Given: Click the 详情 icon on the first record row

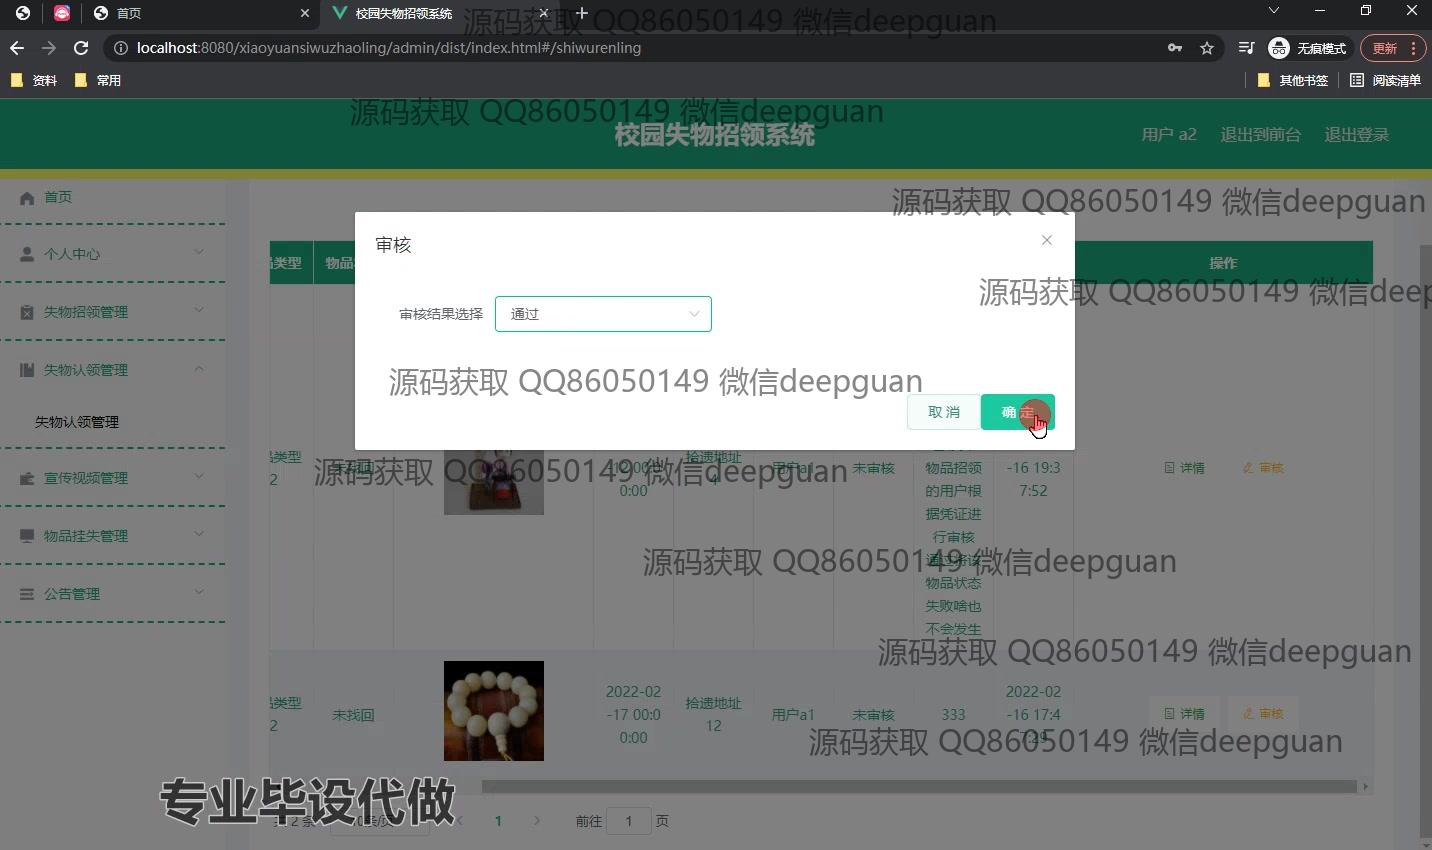Looking at the screenshot, I should pyautogui.click(x=1171, y=467).
